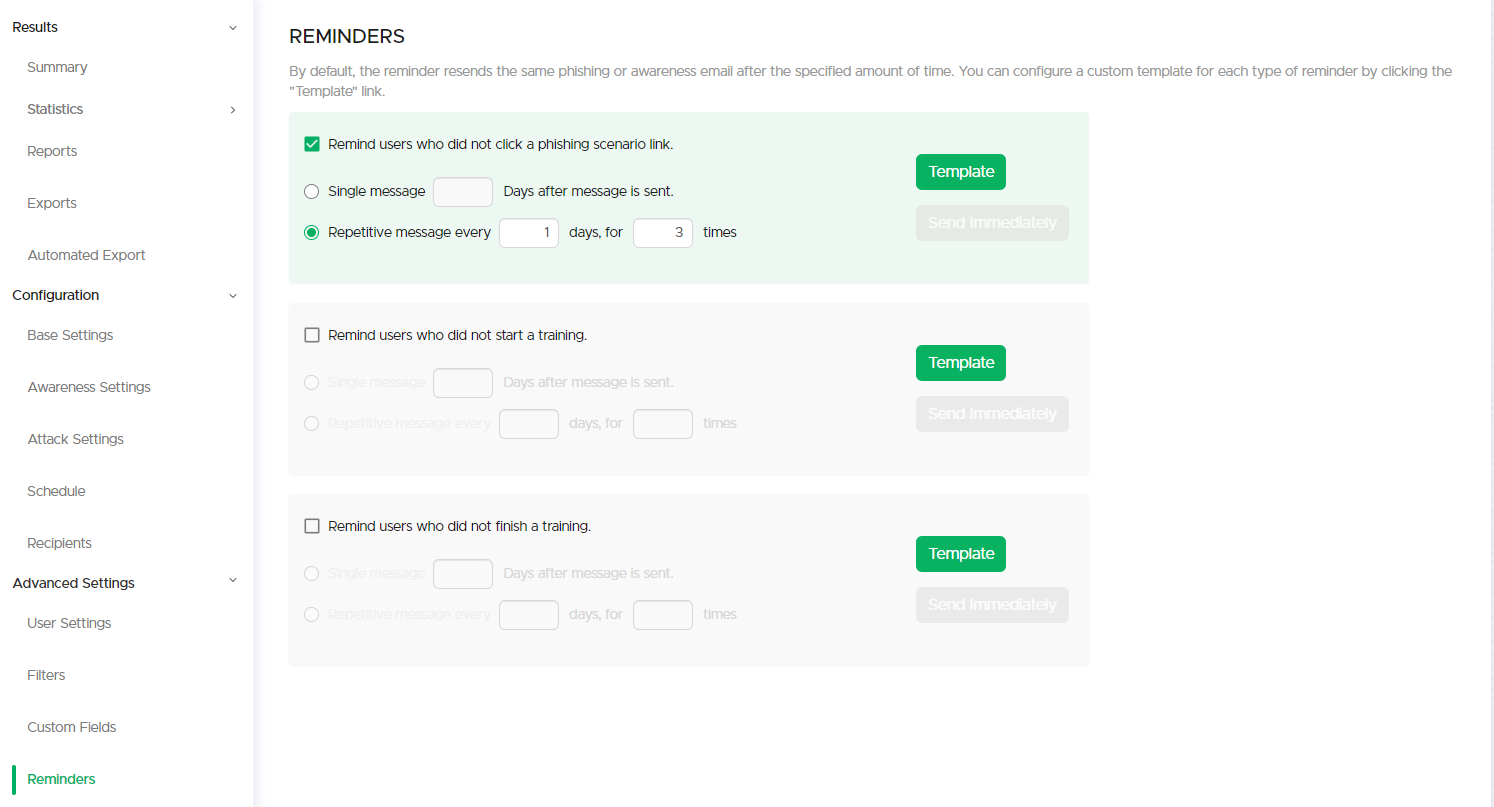Open Custom Fields page
The image size is (1494, 807).
point(72,727)
